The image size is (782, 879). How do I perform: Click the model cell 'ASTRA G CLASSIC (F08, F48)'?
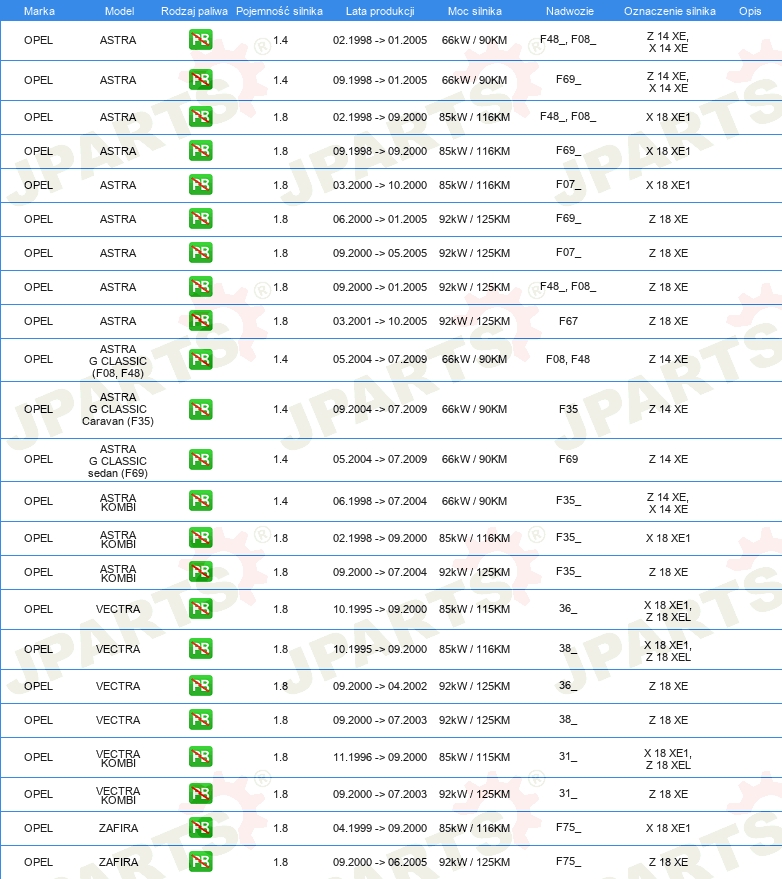click(118, 361)
